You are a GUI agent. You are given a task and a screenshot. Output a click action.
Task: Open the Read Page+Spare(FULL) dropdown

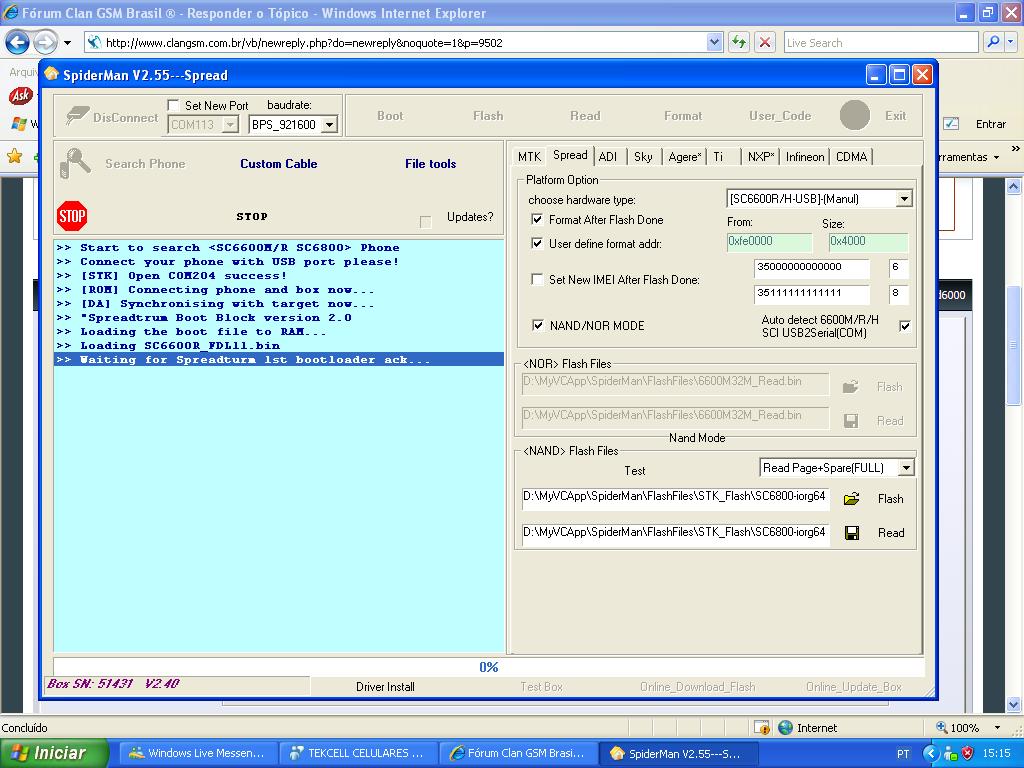click(906, 468)
